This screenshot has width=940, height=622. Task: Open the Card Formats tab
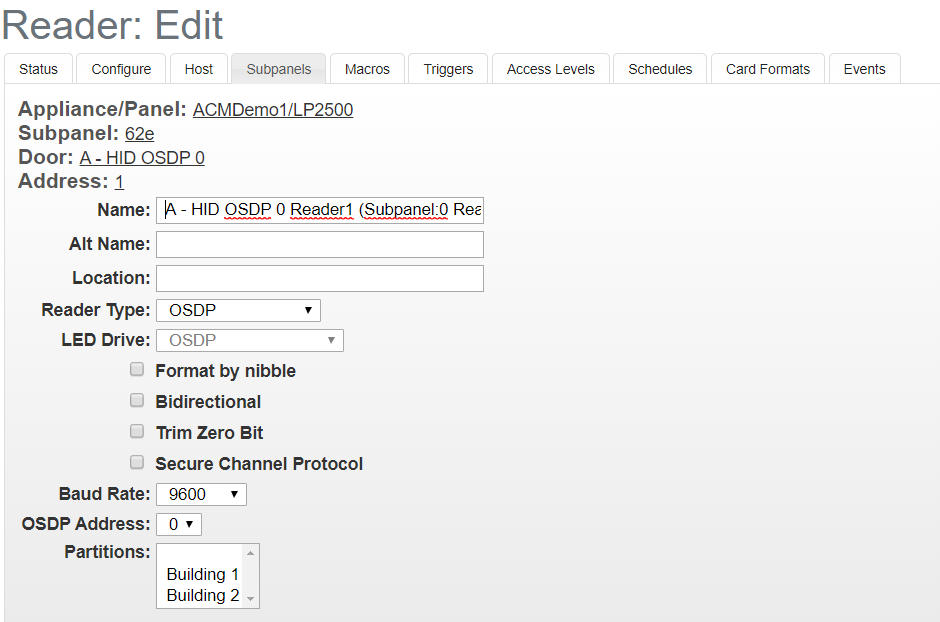[x=767, y=68]
